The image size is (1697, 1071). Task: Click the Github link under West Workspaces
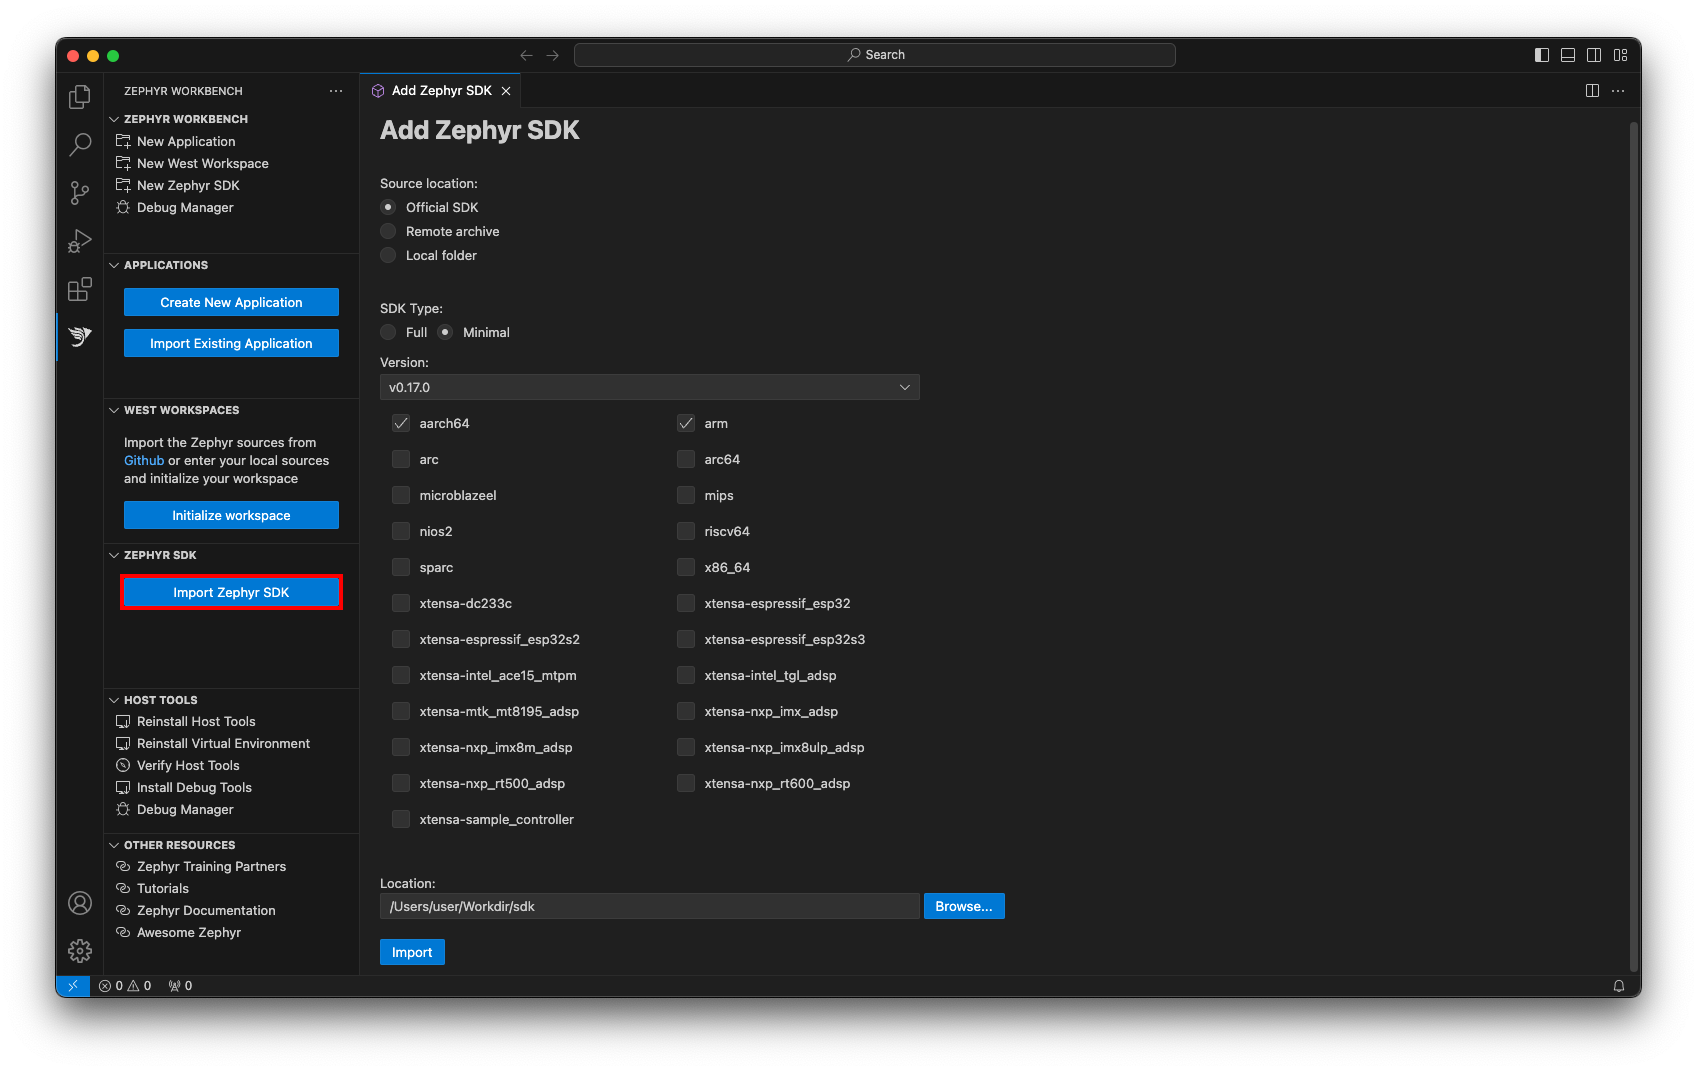(x=144, y=460)
